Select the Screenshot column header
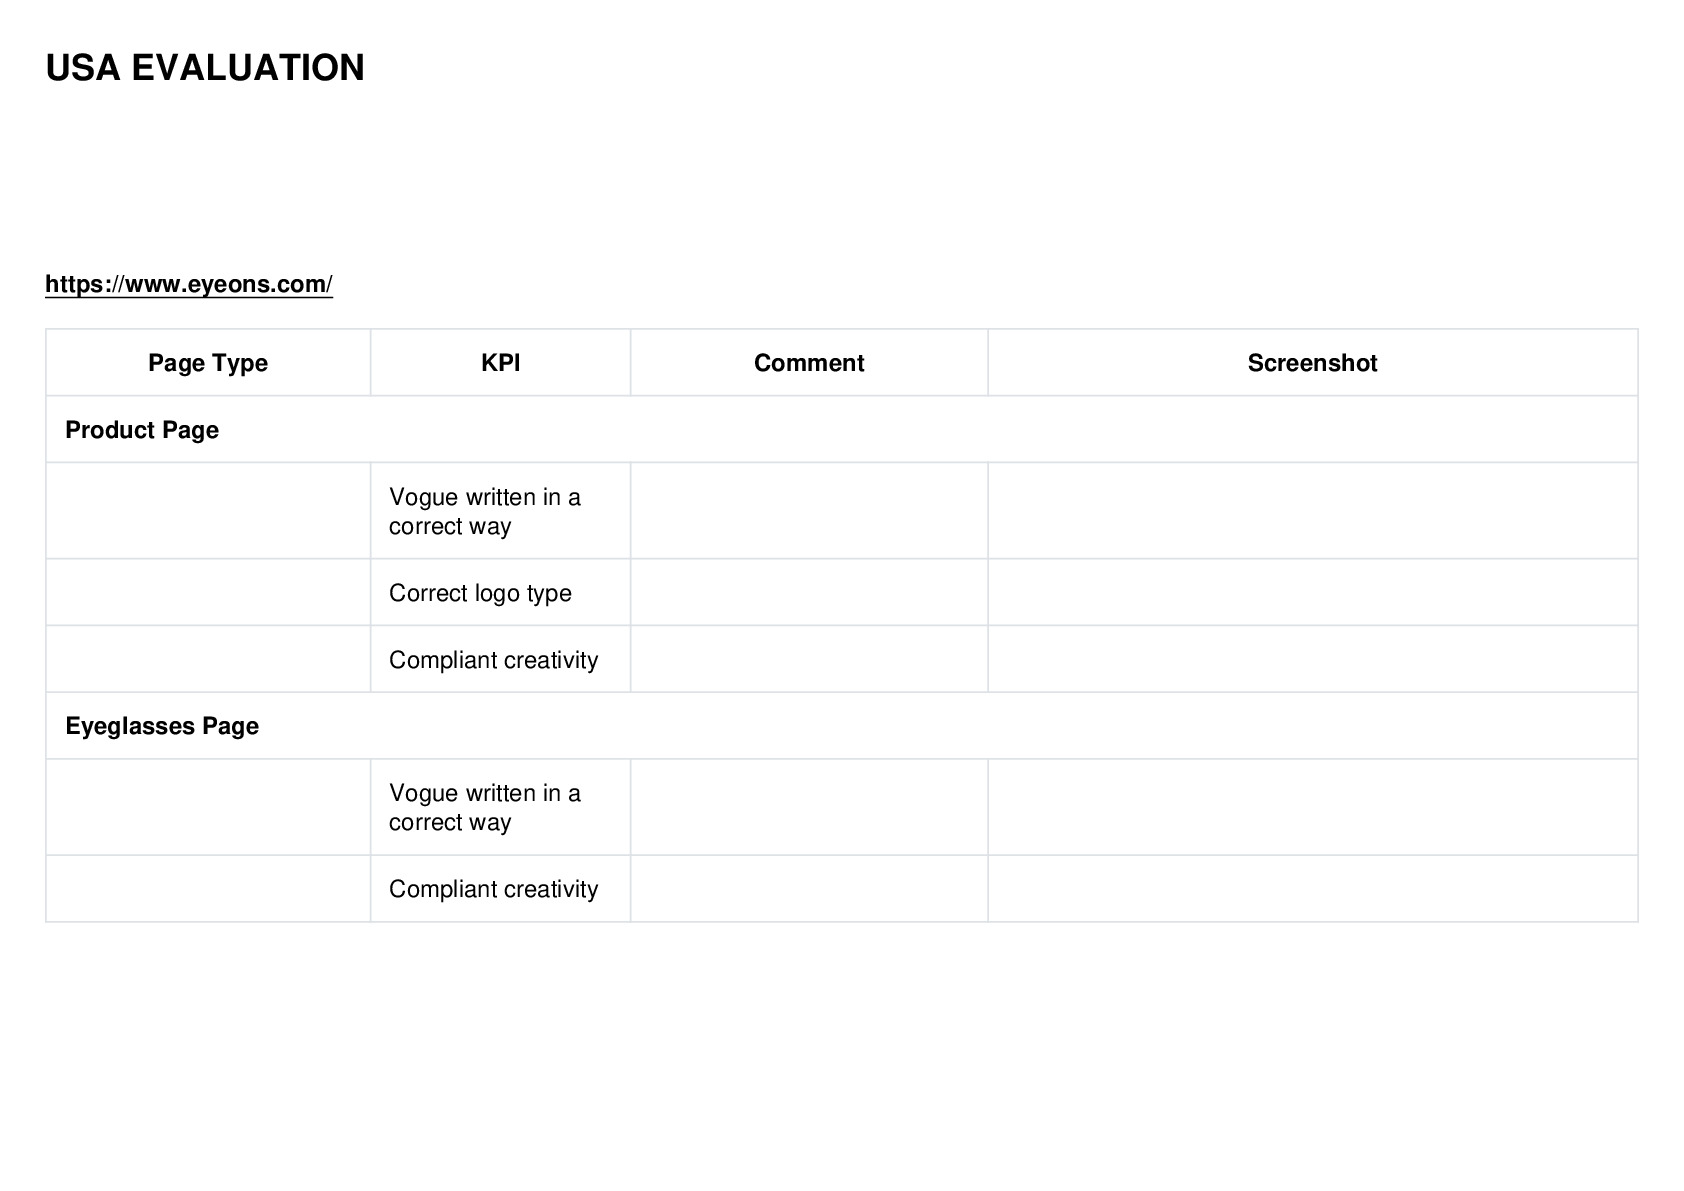This screenshot has width=1684, height=1191. (1312, 363)
